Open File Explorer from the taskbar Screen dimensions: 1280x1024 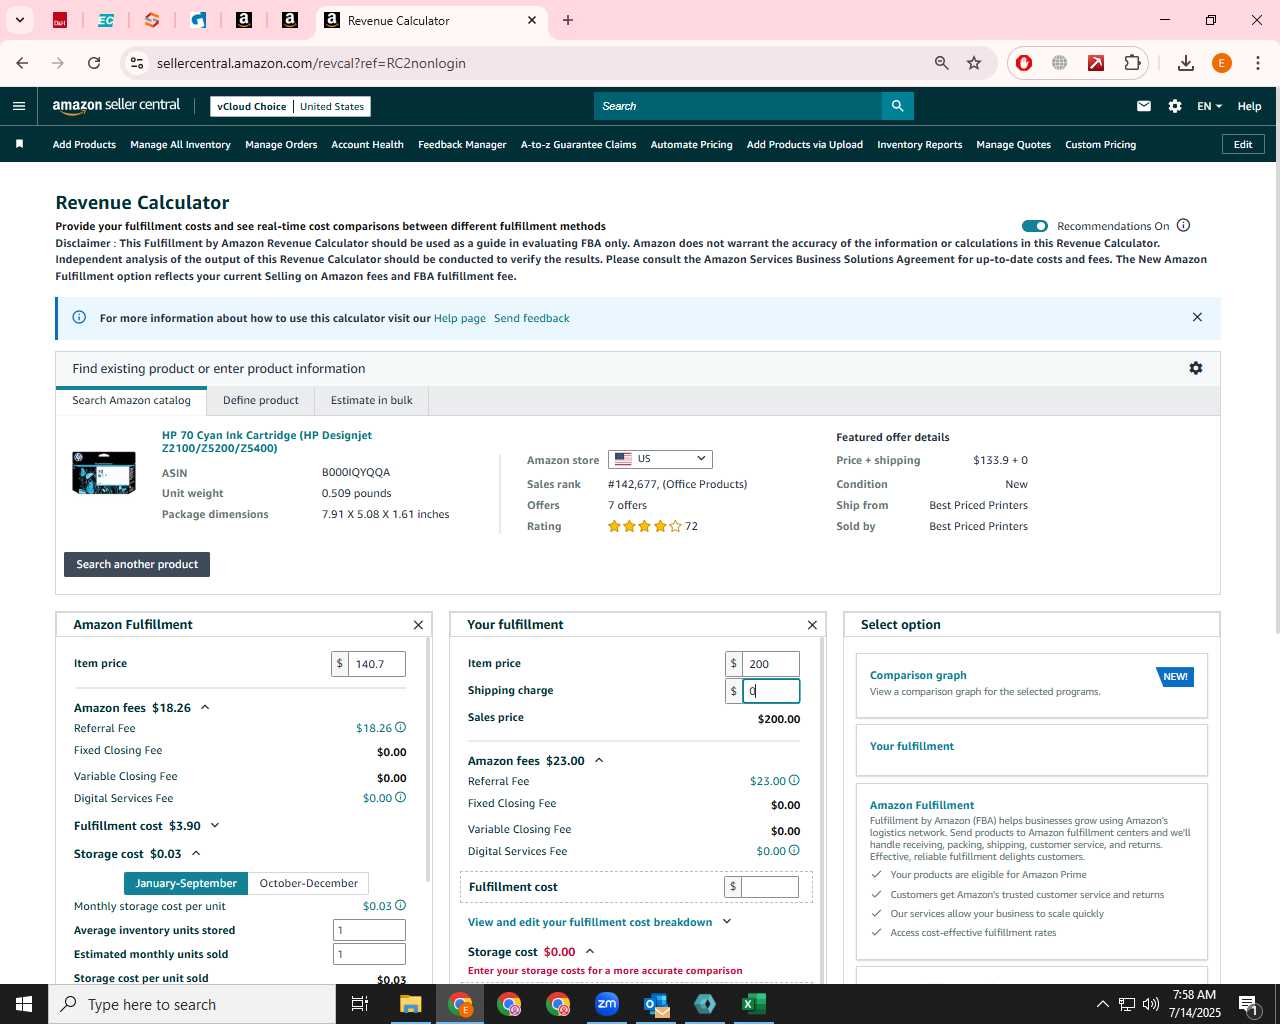pos(411,1004)
